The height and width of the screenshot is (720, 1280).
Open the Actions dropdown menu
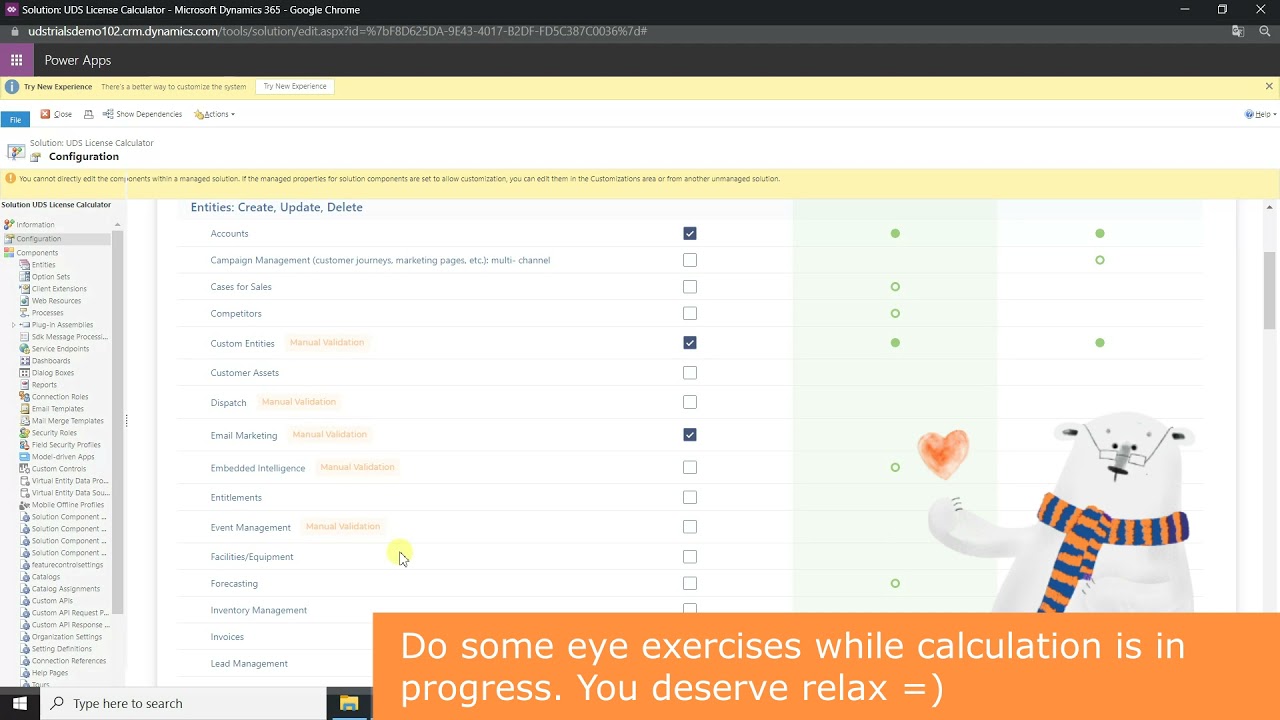point(215,114)
